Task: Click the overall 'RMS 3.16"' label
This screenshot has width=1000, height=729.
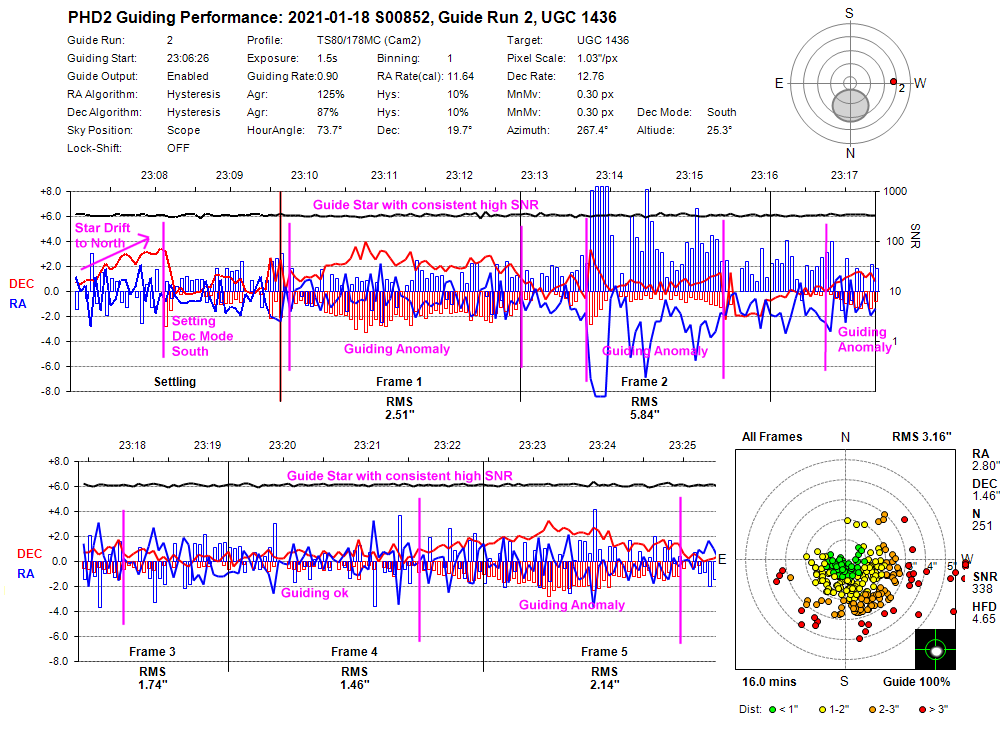Action: (922, 437)
